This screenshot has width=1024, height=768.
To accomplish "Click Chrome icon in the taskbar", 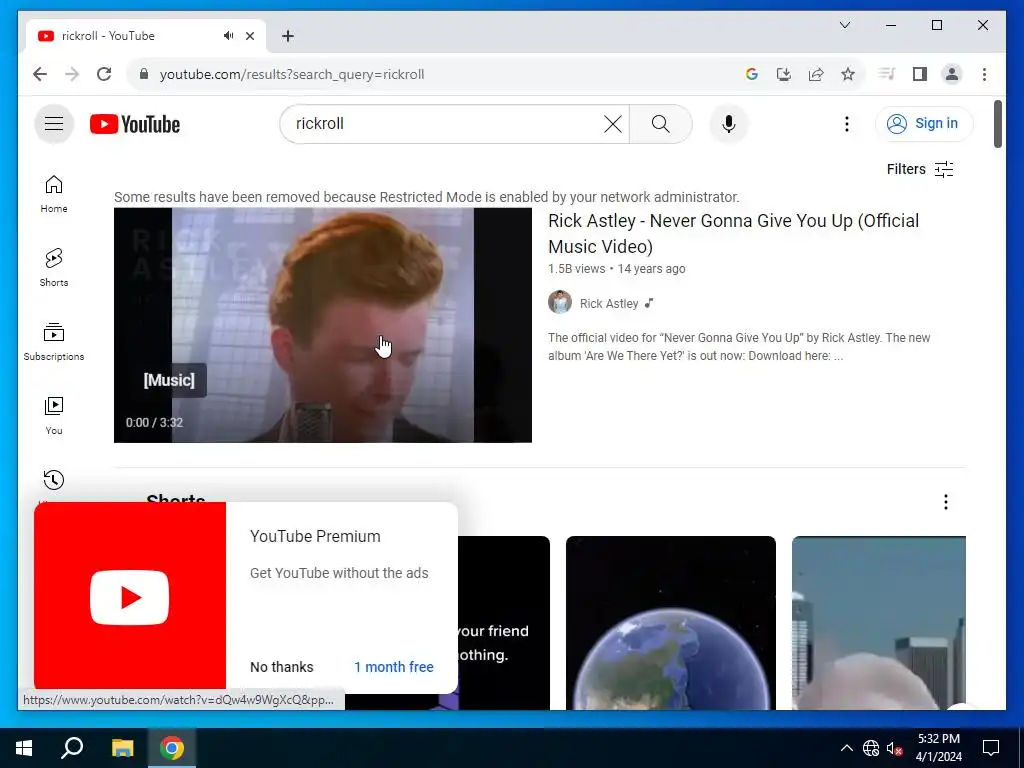I will (172, 748).
